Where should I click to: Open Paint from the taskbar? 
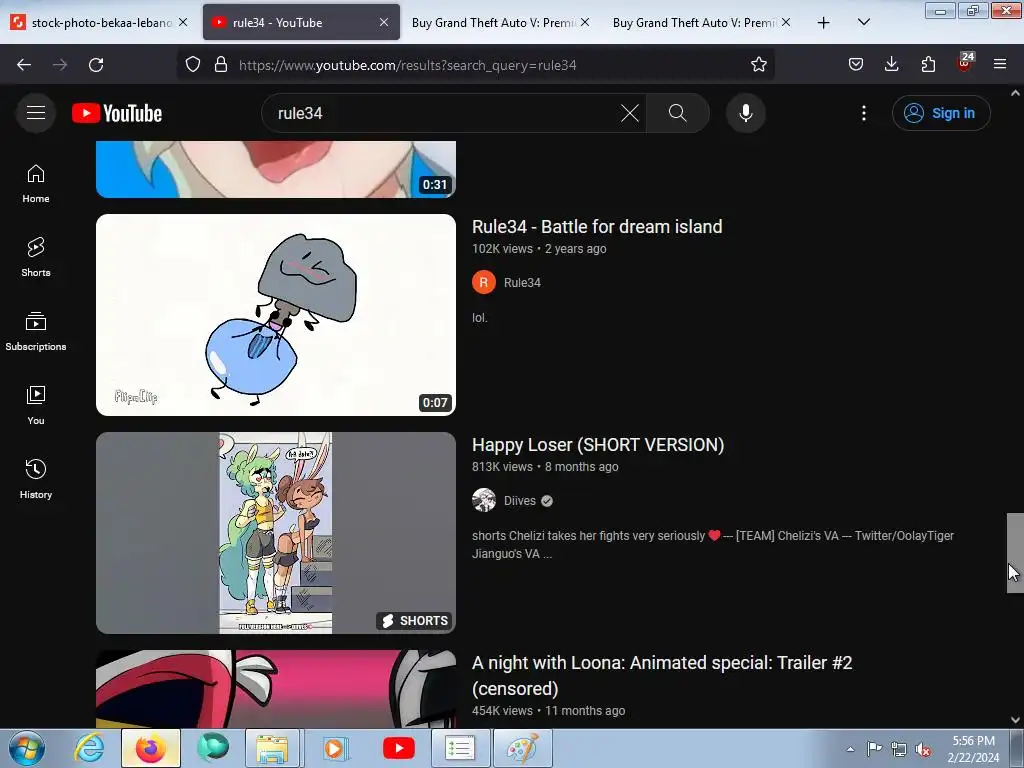[x=522, y=748]
